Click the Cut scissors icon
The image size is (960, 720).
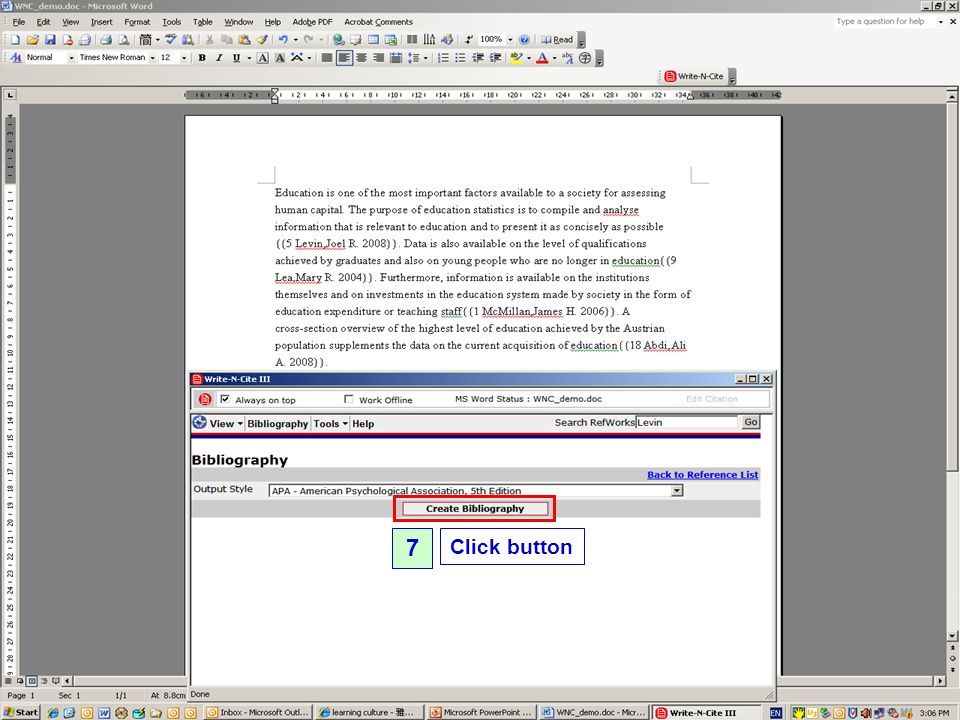209,40
